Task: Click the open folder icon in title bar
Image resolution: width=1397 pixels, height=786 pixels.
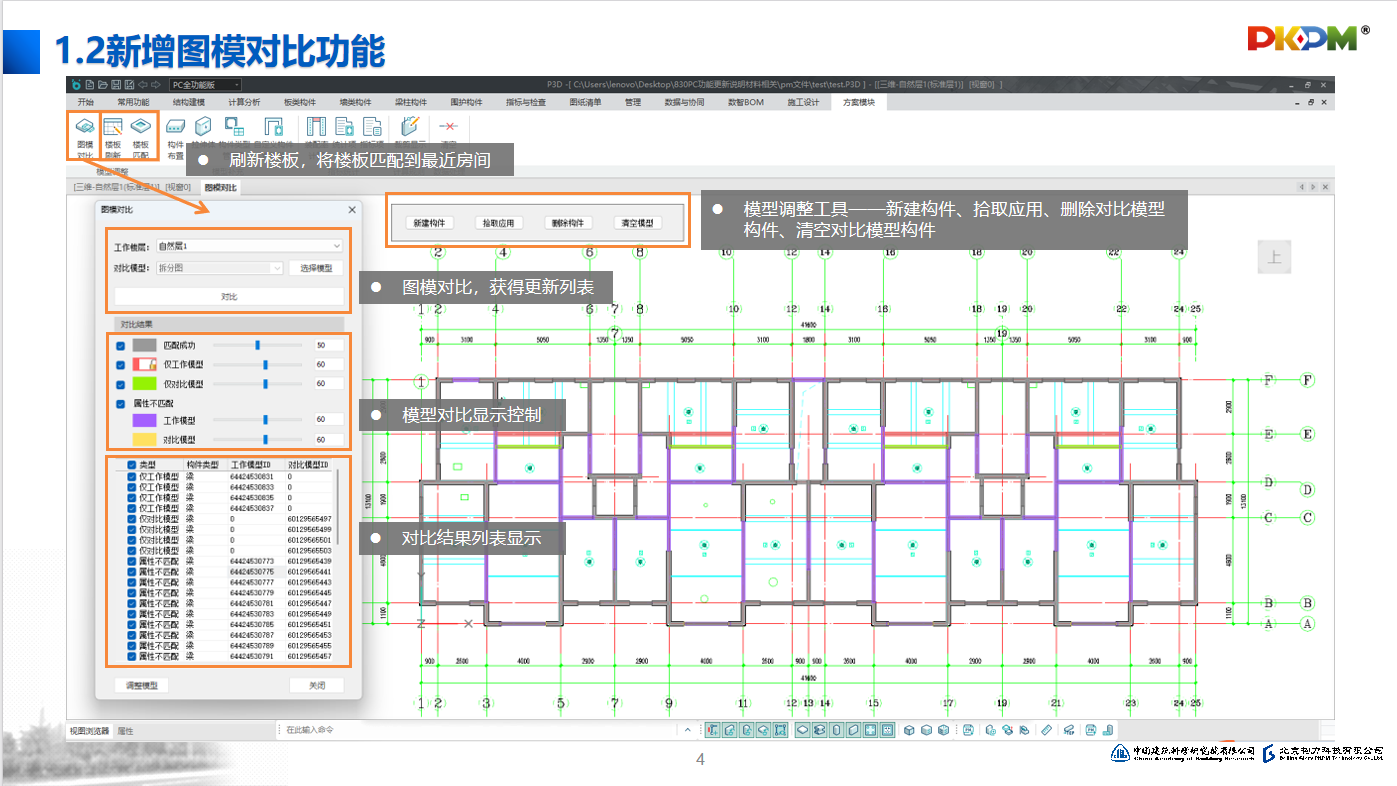Action: (x=102, y=84)
